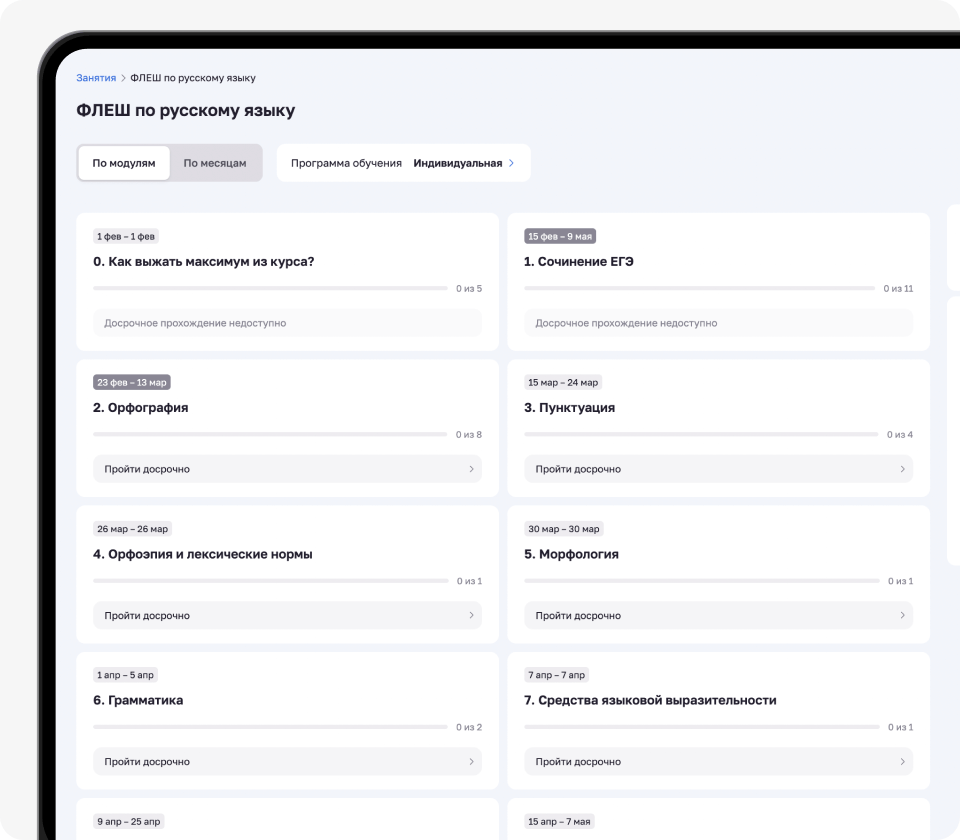Open the "Индивидуальная" program dropdown

click(x=459, y=162)
